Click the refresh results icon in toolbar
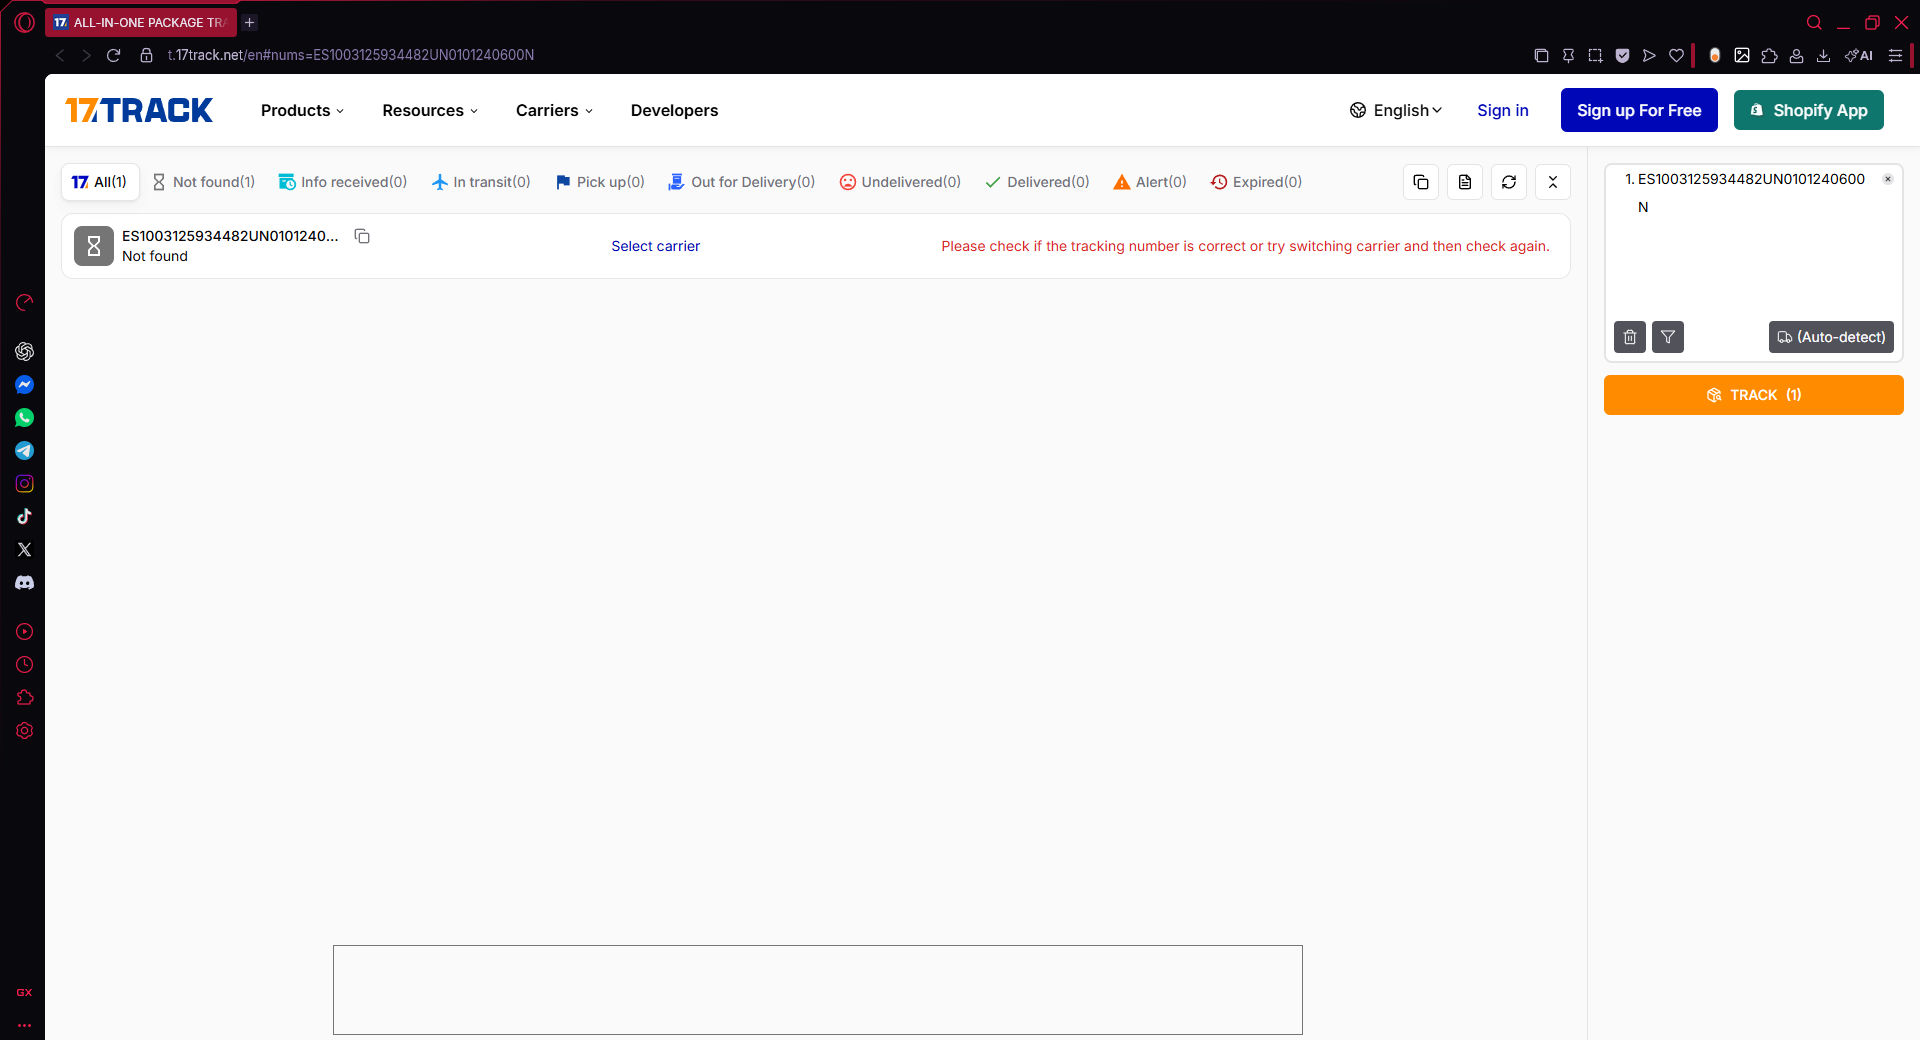This screenshot has height=1040, width=1920. [1509, 182]
